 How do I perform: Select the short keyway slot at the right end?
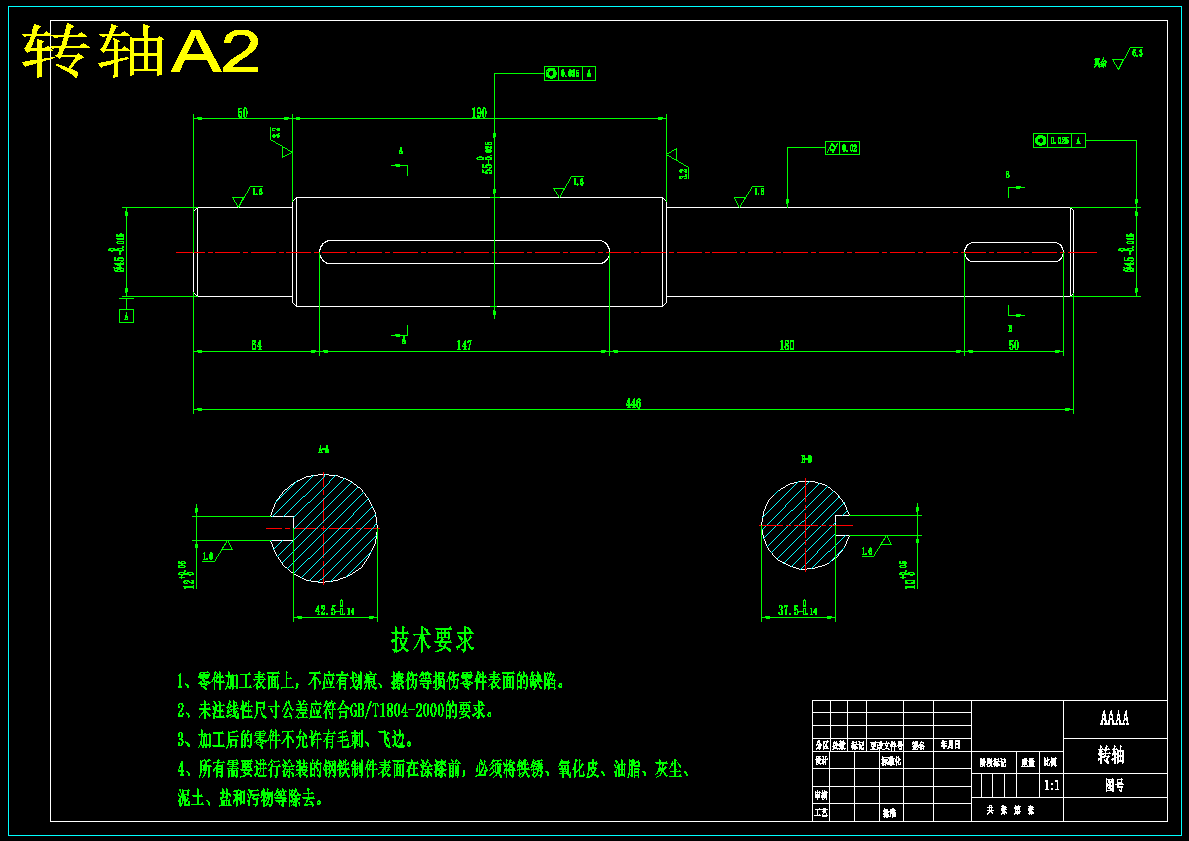point(1014,252)
